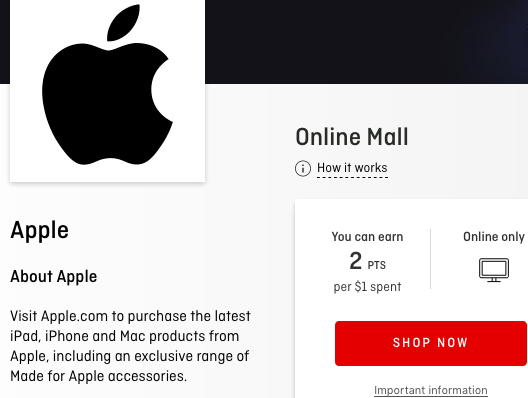Screen dimensions: 528x398
Task: Click the Made for Apple accessories line
Action: point(98,376)
